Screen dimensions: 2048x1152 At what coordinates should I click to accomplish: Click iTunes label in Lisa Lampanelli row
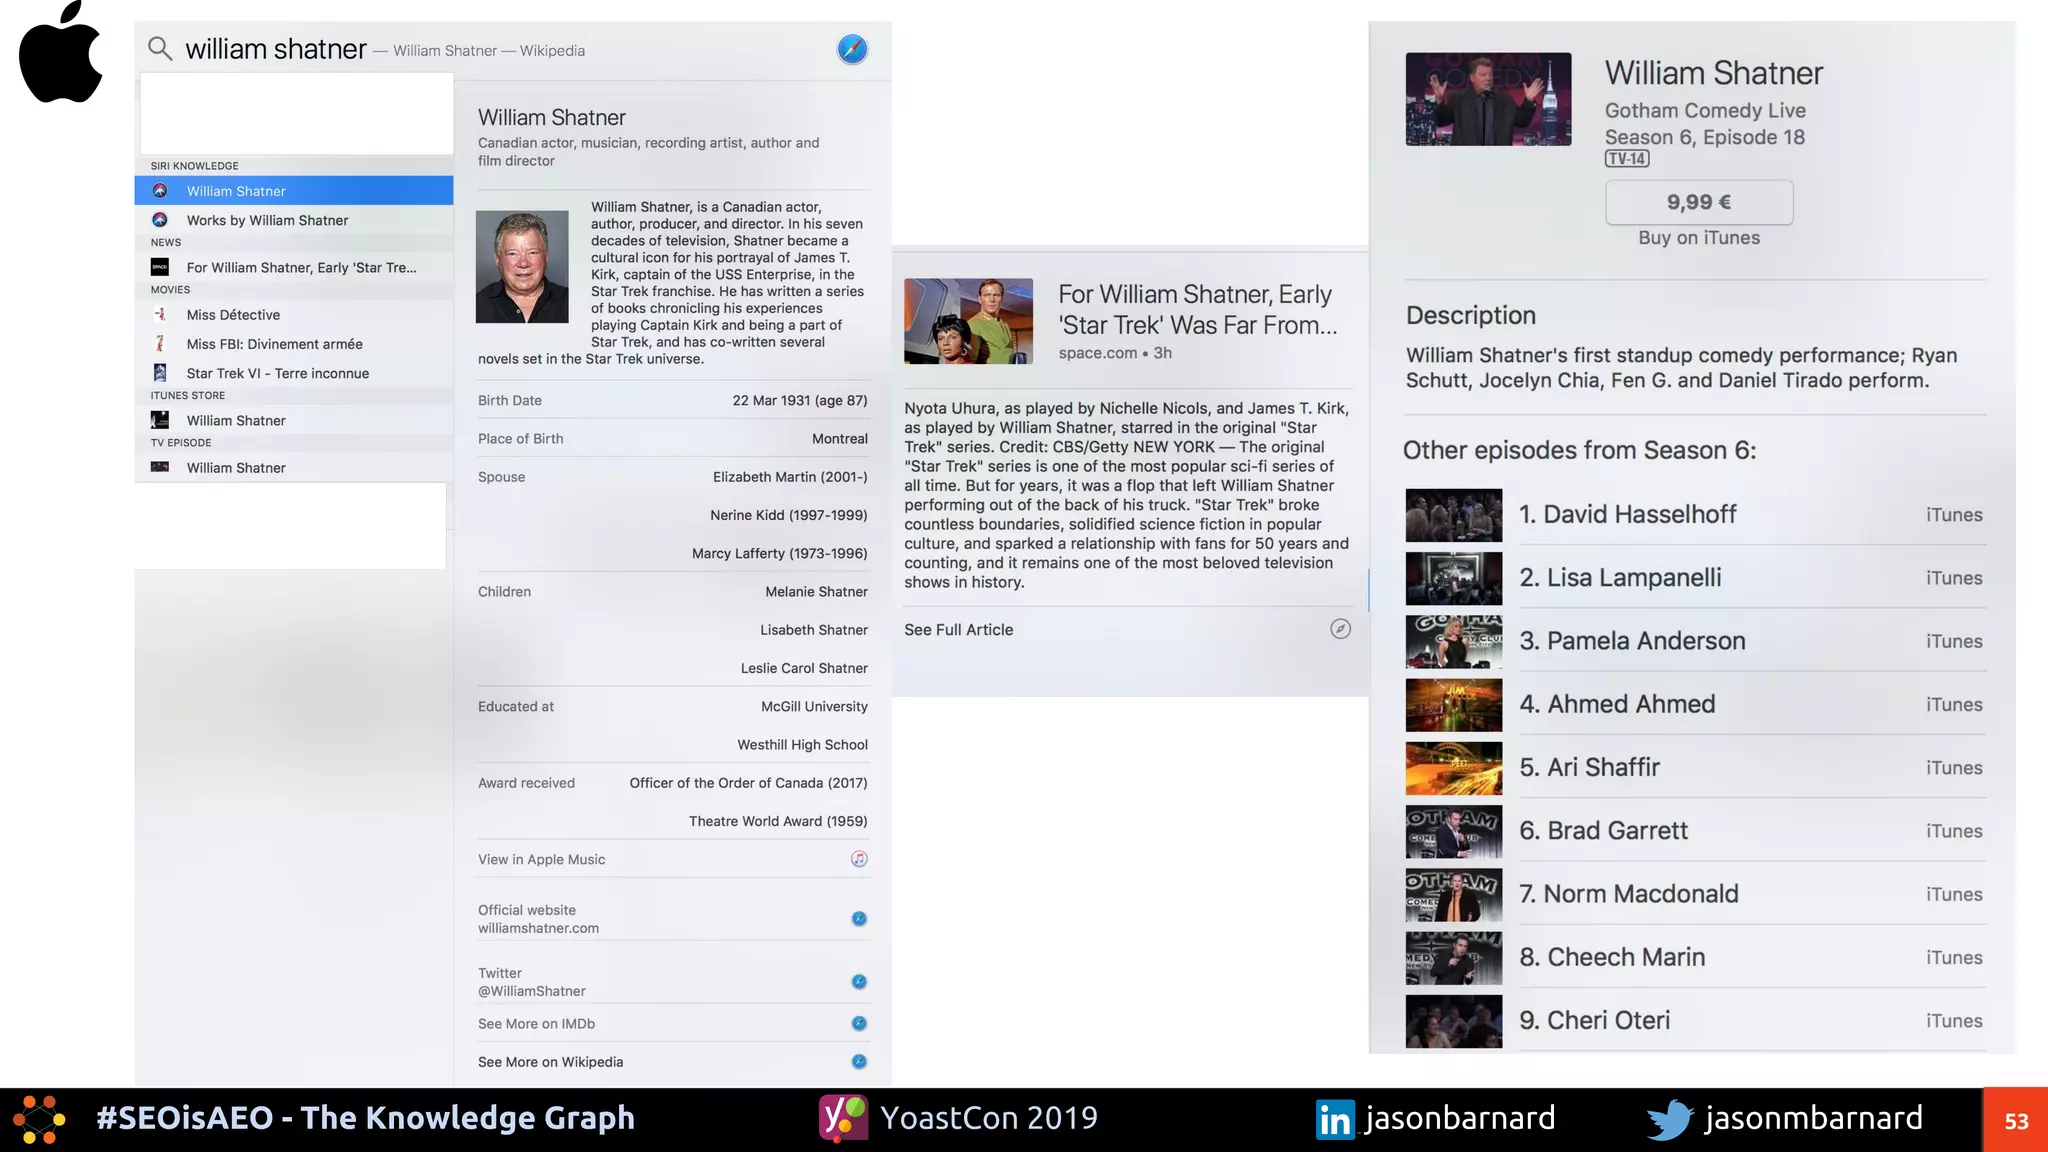click(x=1954, y=578)
